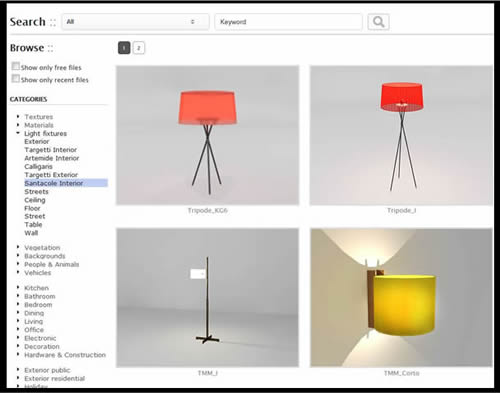Open the Calligaris subcategory
This screenshot has height=393, width=500.
point(38,166)
